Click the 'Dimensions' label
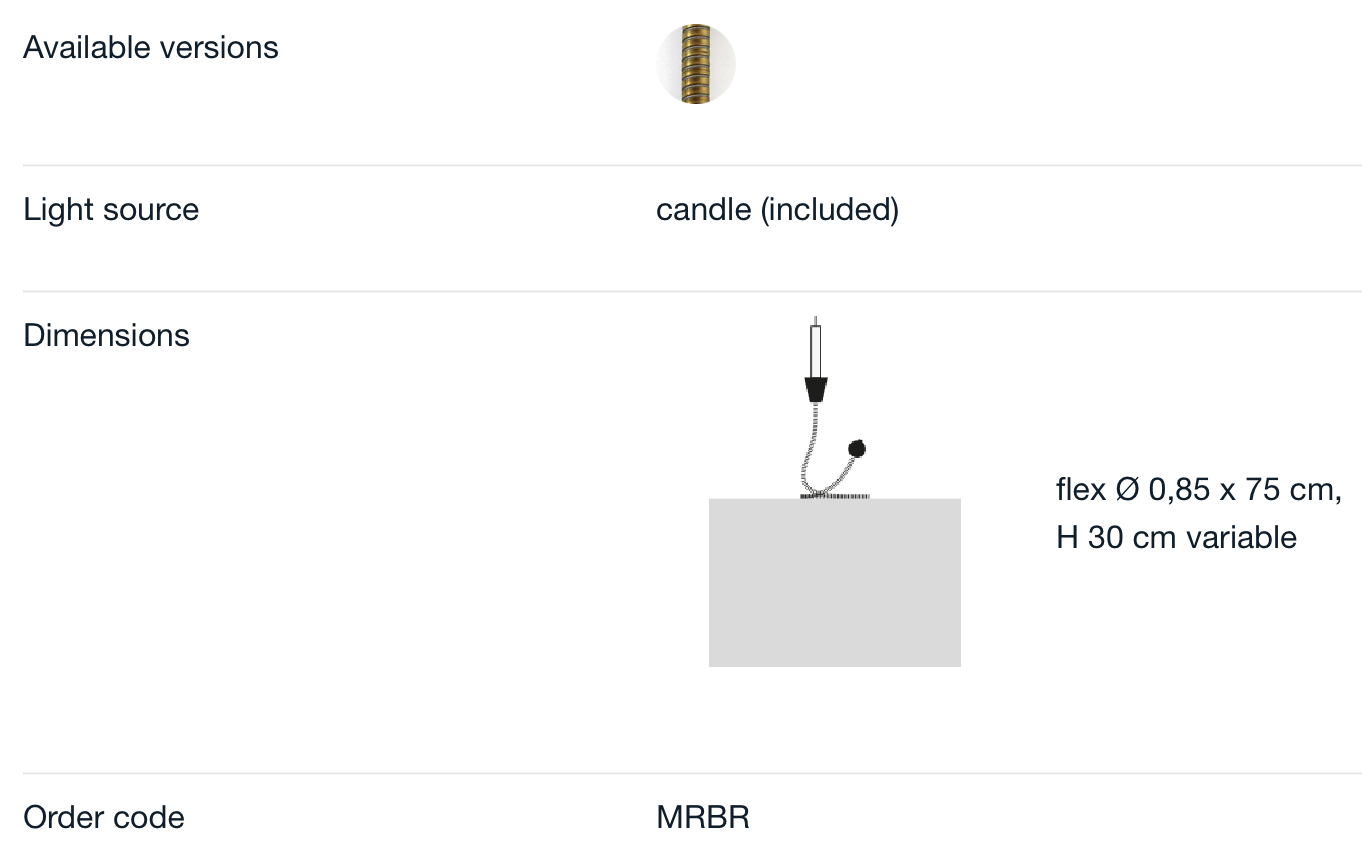Image resolution: width=1362 pixels, height=860 pixels. point(106,335)
